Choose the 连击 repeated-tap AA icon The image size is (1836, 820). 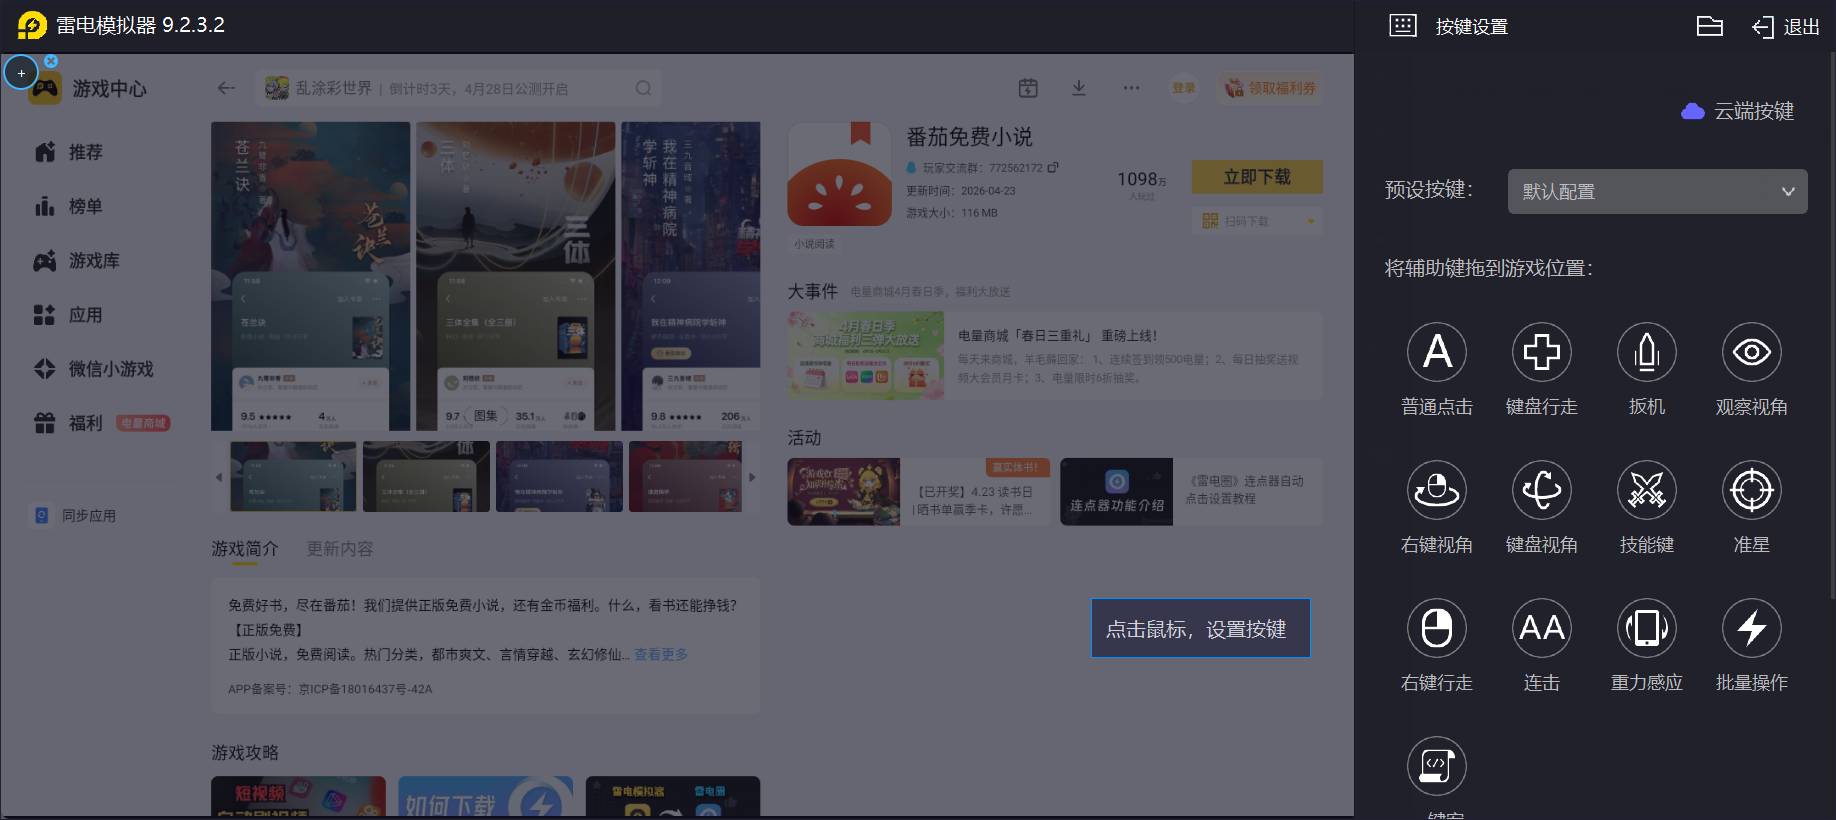coord(1542,628)
